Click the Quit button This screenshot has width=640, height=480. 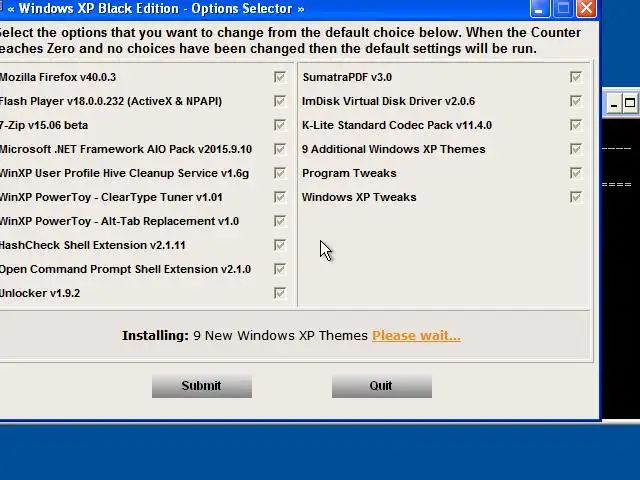click(x=382, y=386)
